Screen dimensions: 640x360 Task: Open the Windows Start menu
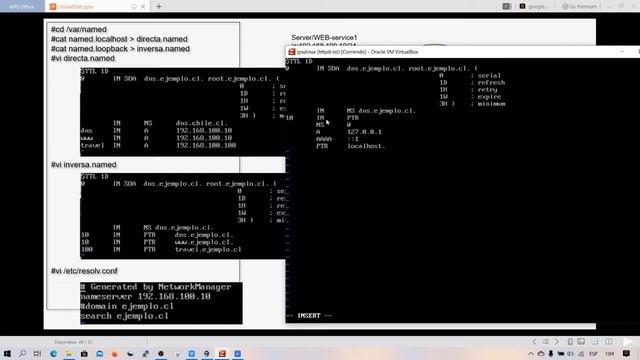tap(7, 353)
